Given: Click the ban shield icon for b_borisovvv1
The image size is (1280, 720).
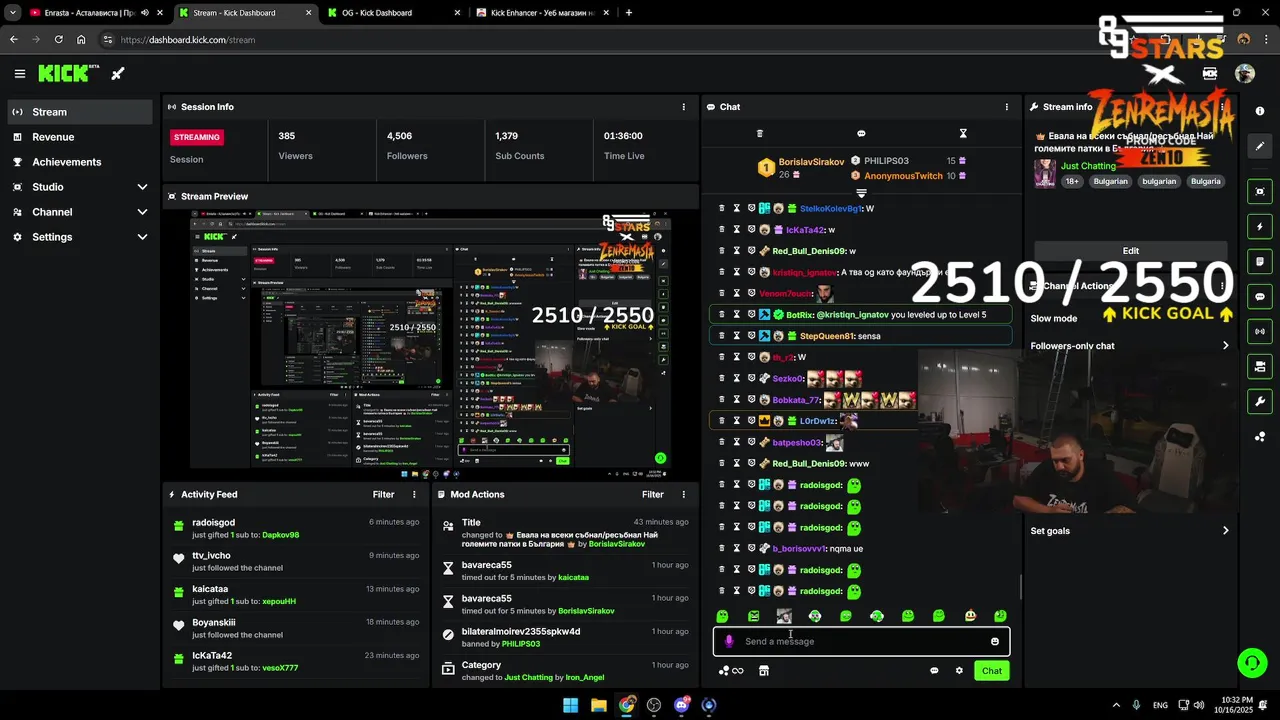Looking at the screenshot, I should pos(751,548).
